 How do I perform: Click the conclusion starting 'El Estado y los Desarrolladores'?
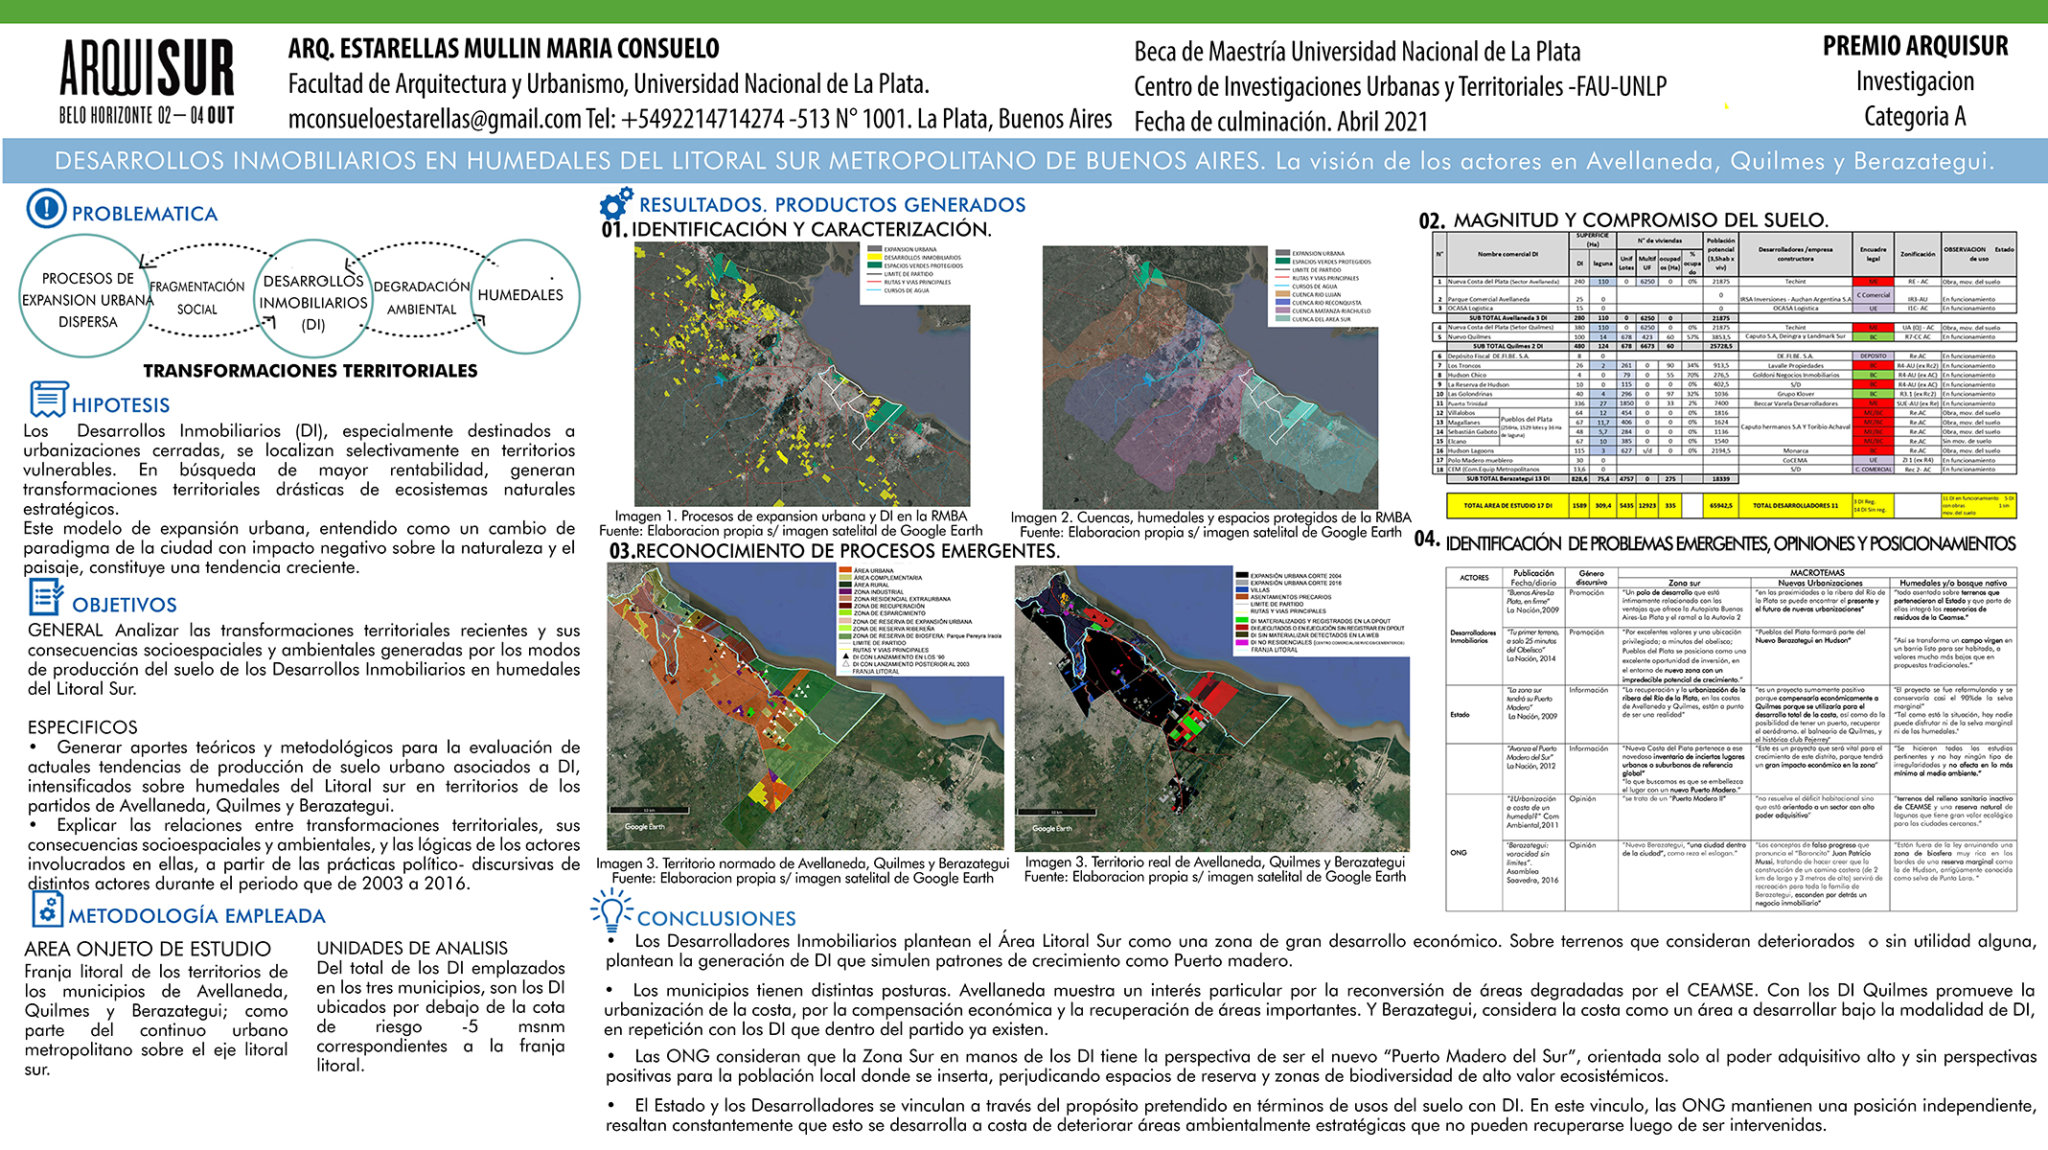coord(1320,1115)
